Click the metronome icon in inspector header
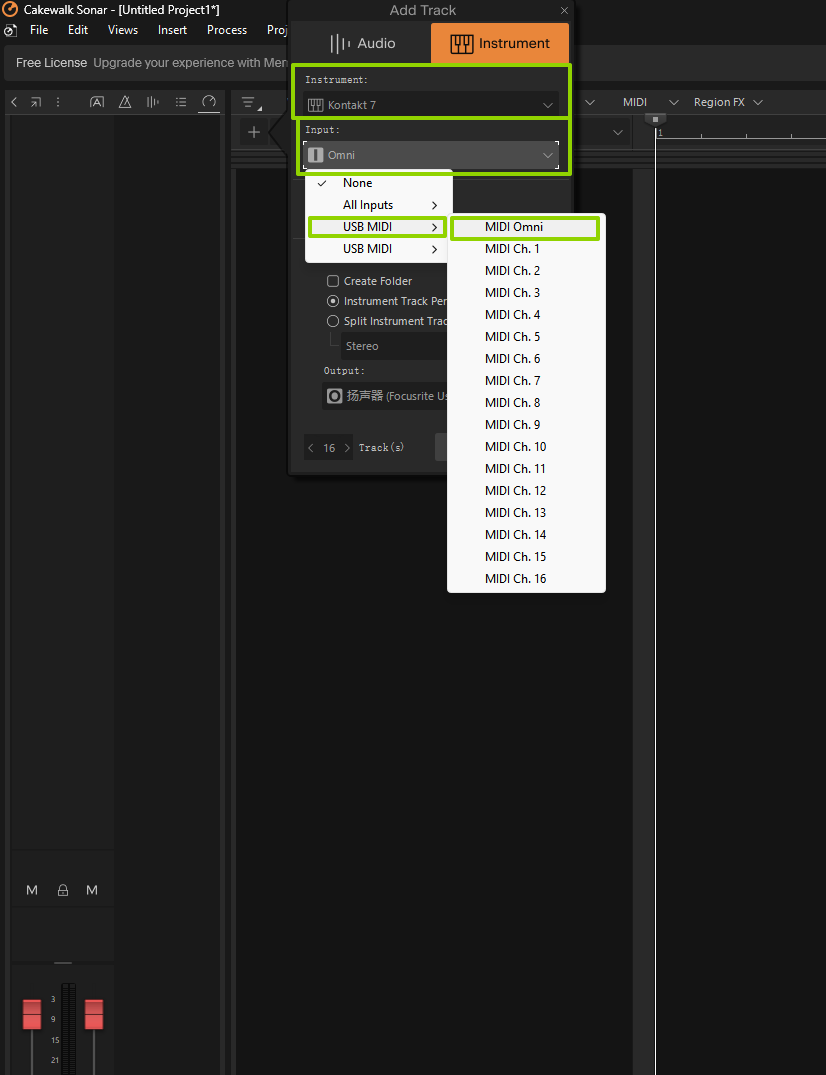The width and height of the screenshot is (826, 1075). point(125,102)
